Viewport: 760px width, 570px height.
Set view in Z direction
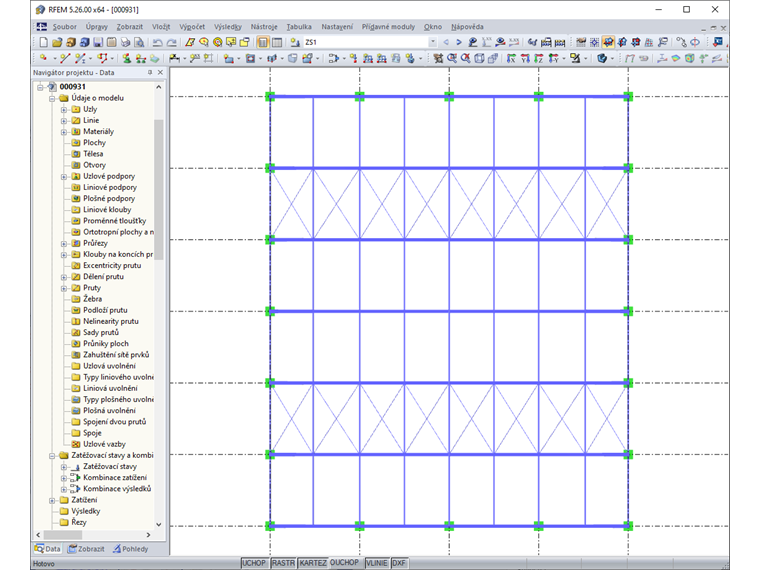click(538, 58)
